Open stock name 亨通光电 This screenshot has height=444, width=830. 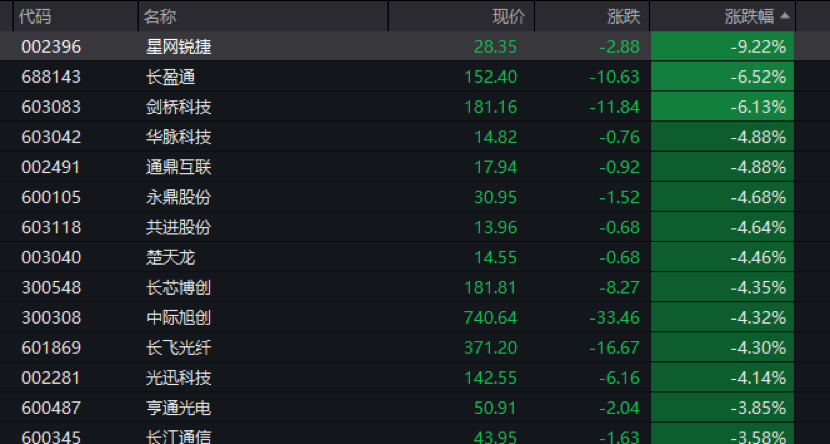178,409
